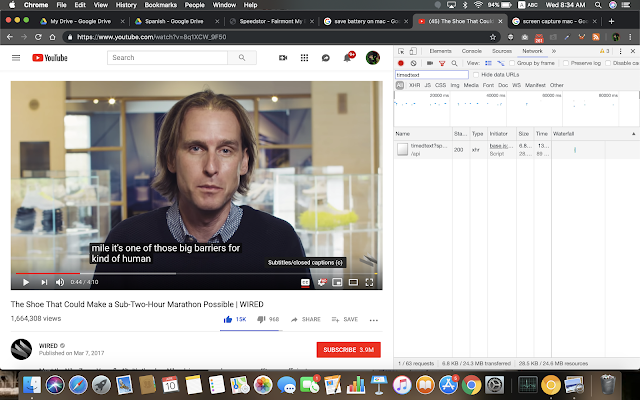Viewport: 640px width, 400px height.
Task: Go to the Chrome home page button
Action: (x=52, y=37)
